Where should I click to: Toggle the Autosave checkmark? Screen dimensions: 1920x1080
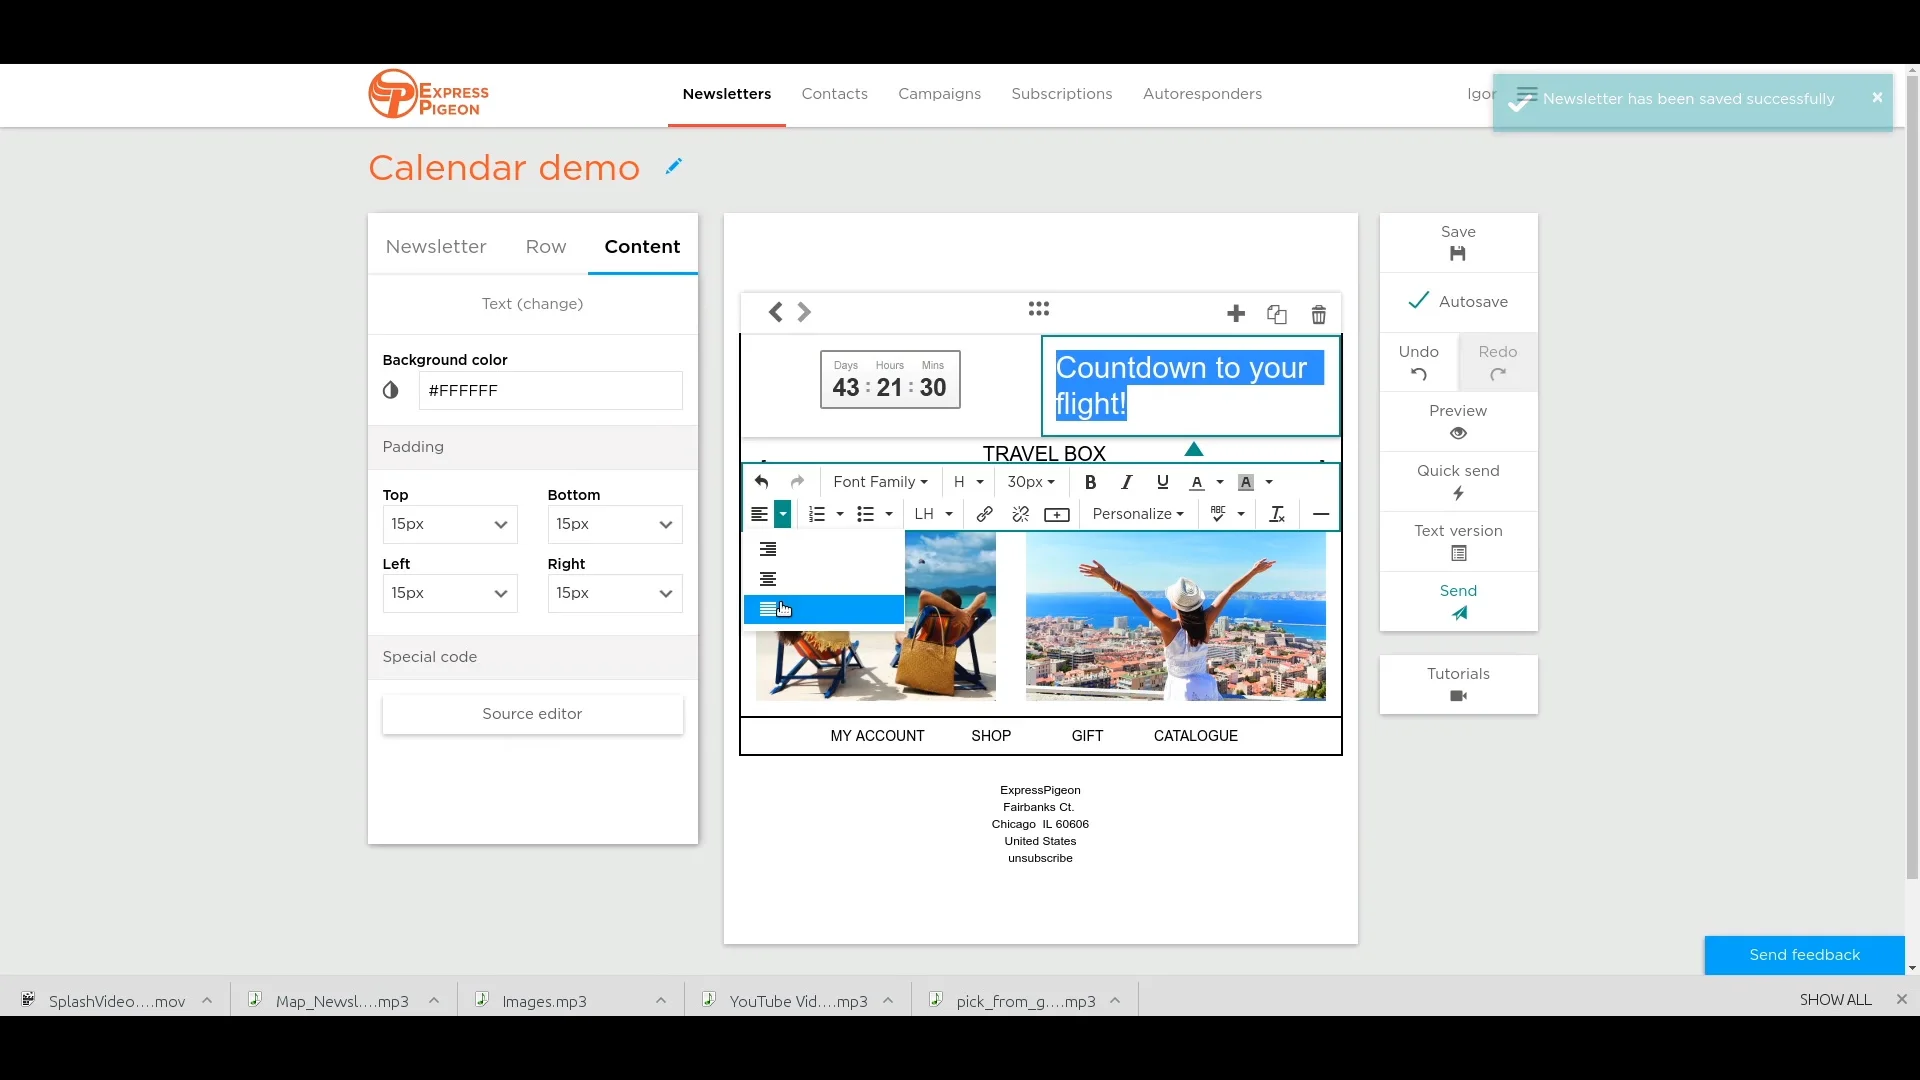pyautogui.click(x=1418, y=301)
